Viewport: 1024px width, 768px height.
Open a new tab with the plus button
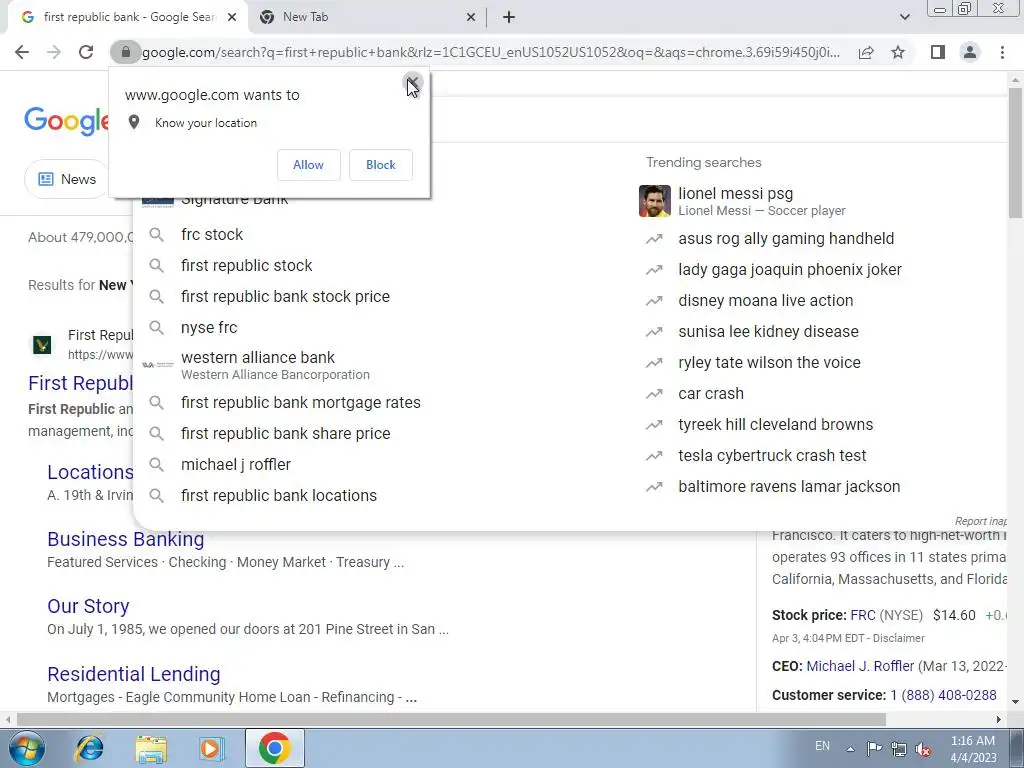[x=509, y=18]
